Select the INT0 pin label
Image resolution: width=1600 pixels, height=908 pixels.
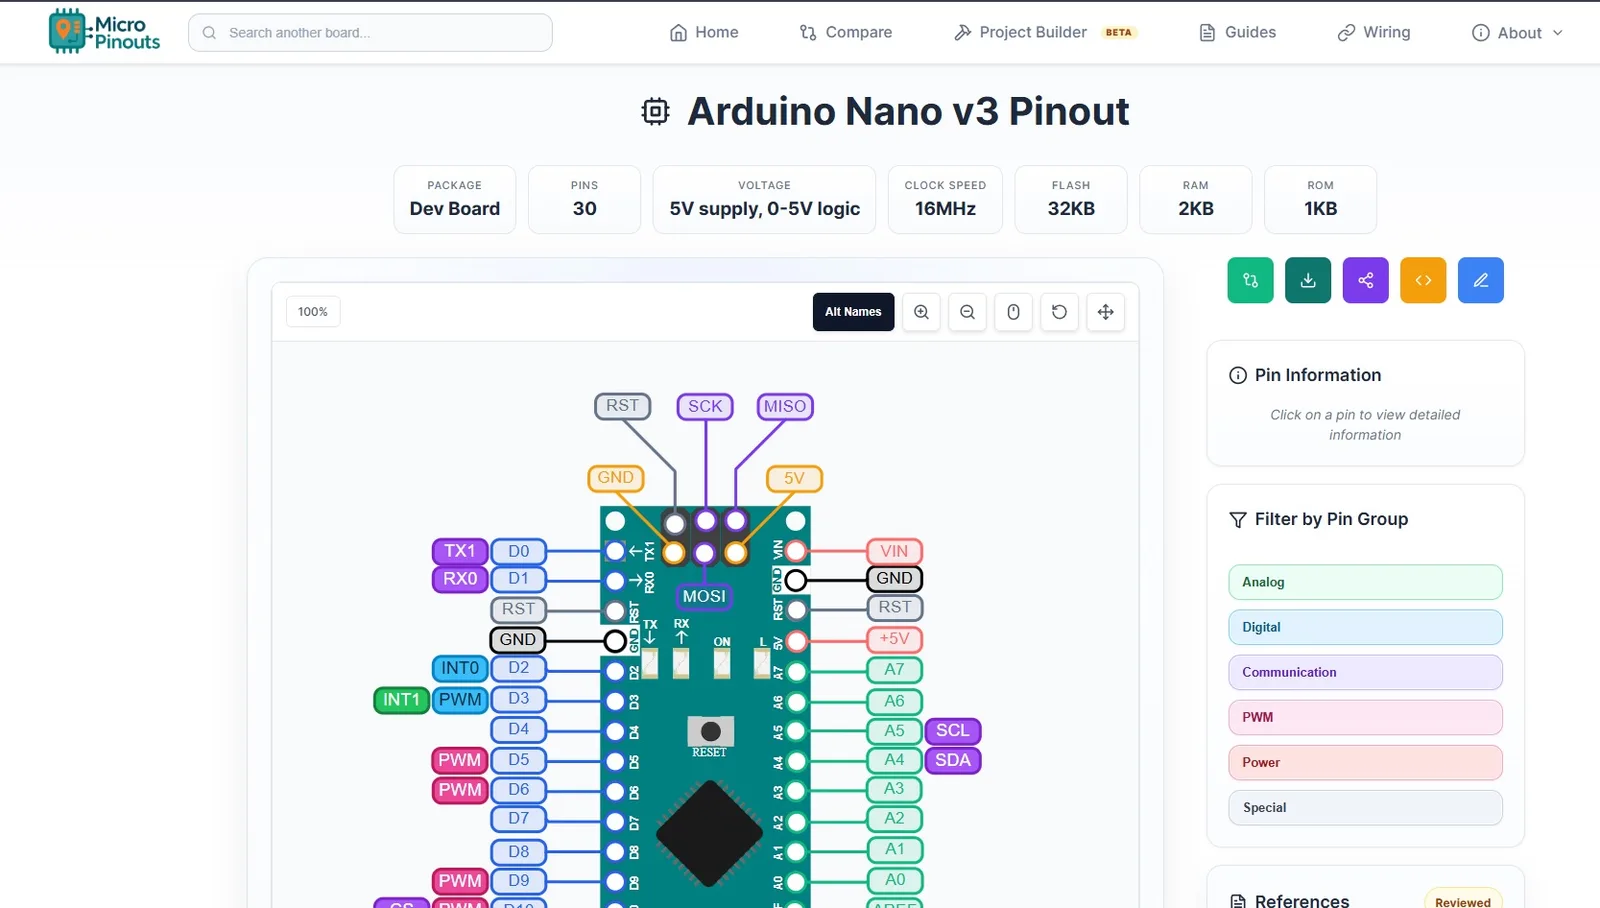[460, 668]
